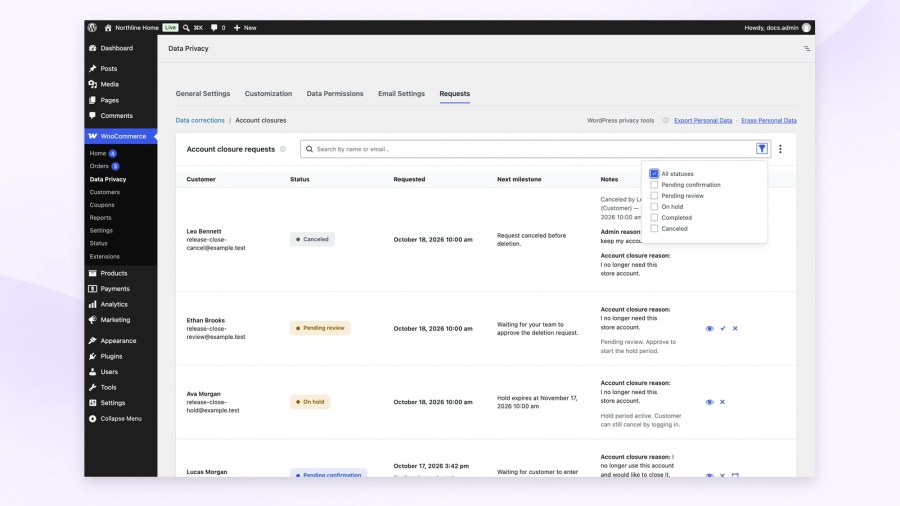Check the Pending review filter
Image resolution: width=900 pixels, height=506 pixels.
[654, 196]
